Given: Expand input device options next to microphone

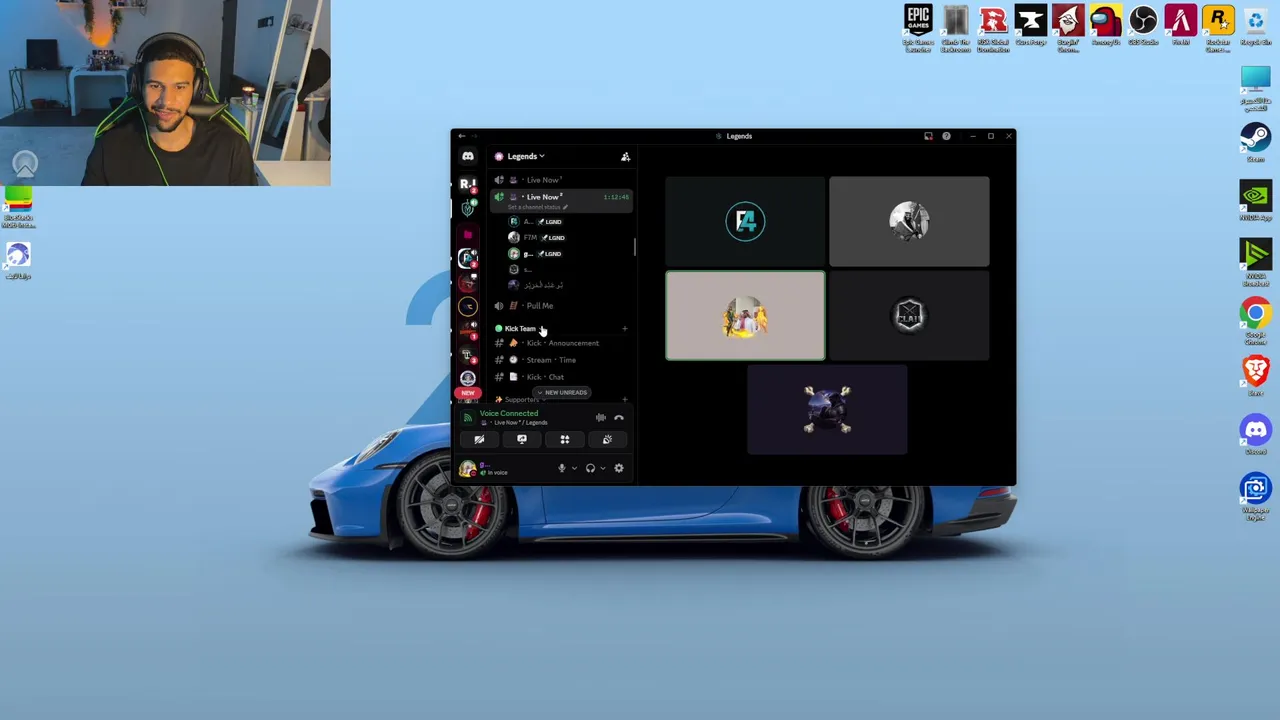Looking at the screenshot, I should pos(574,468).
